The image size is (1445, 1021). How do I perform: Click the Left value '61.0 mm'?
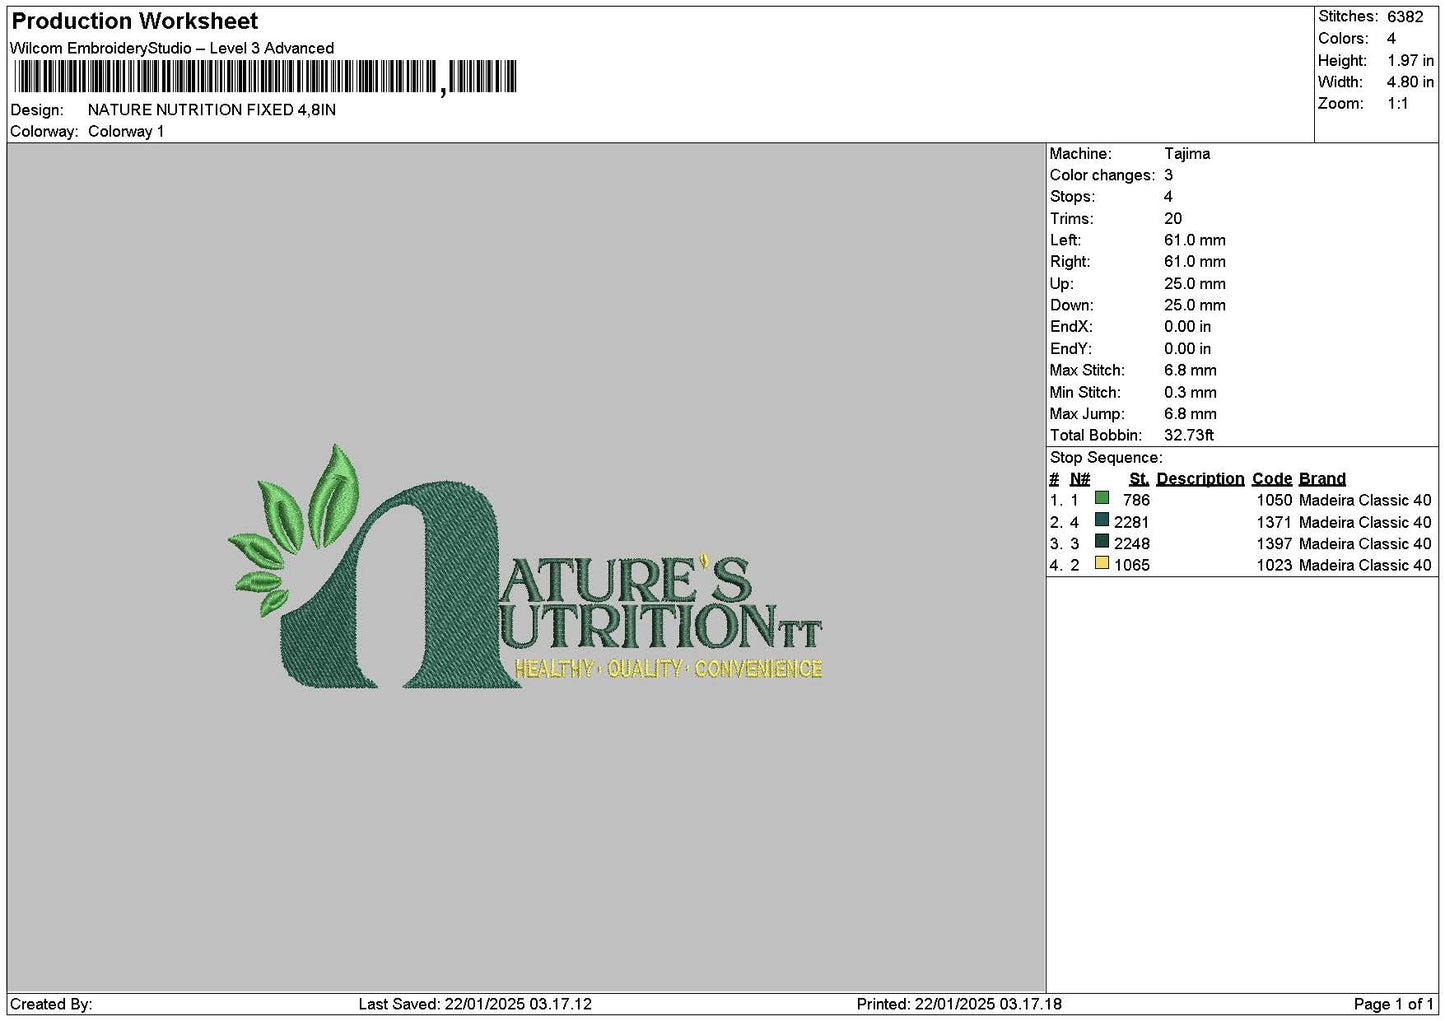(1195, 240)
